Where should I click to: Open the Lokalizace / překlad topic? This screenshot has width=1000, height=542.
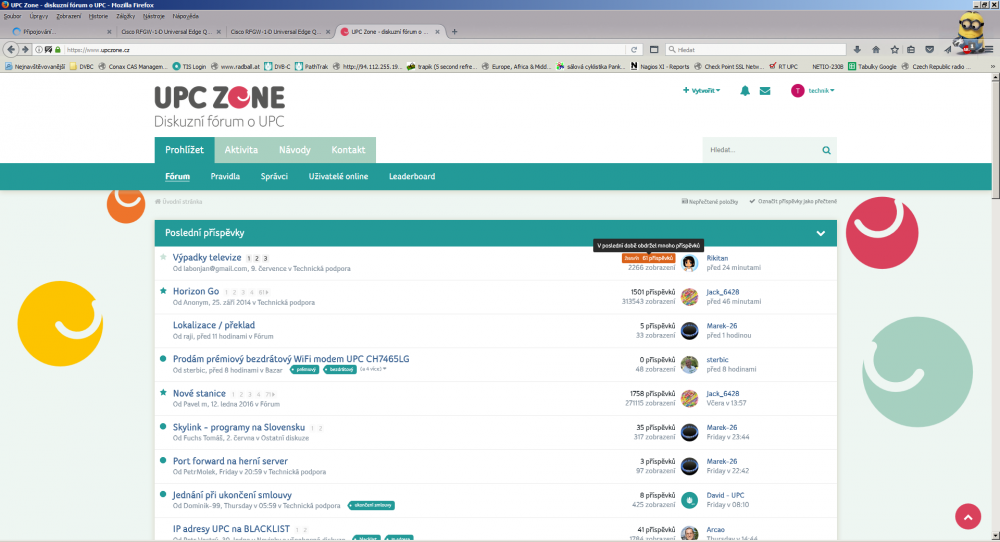point(213,325)
